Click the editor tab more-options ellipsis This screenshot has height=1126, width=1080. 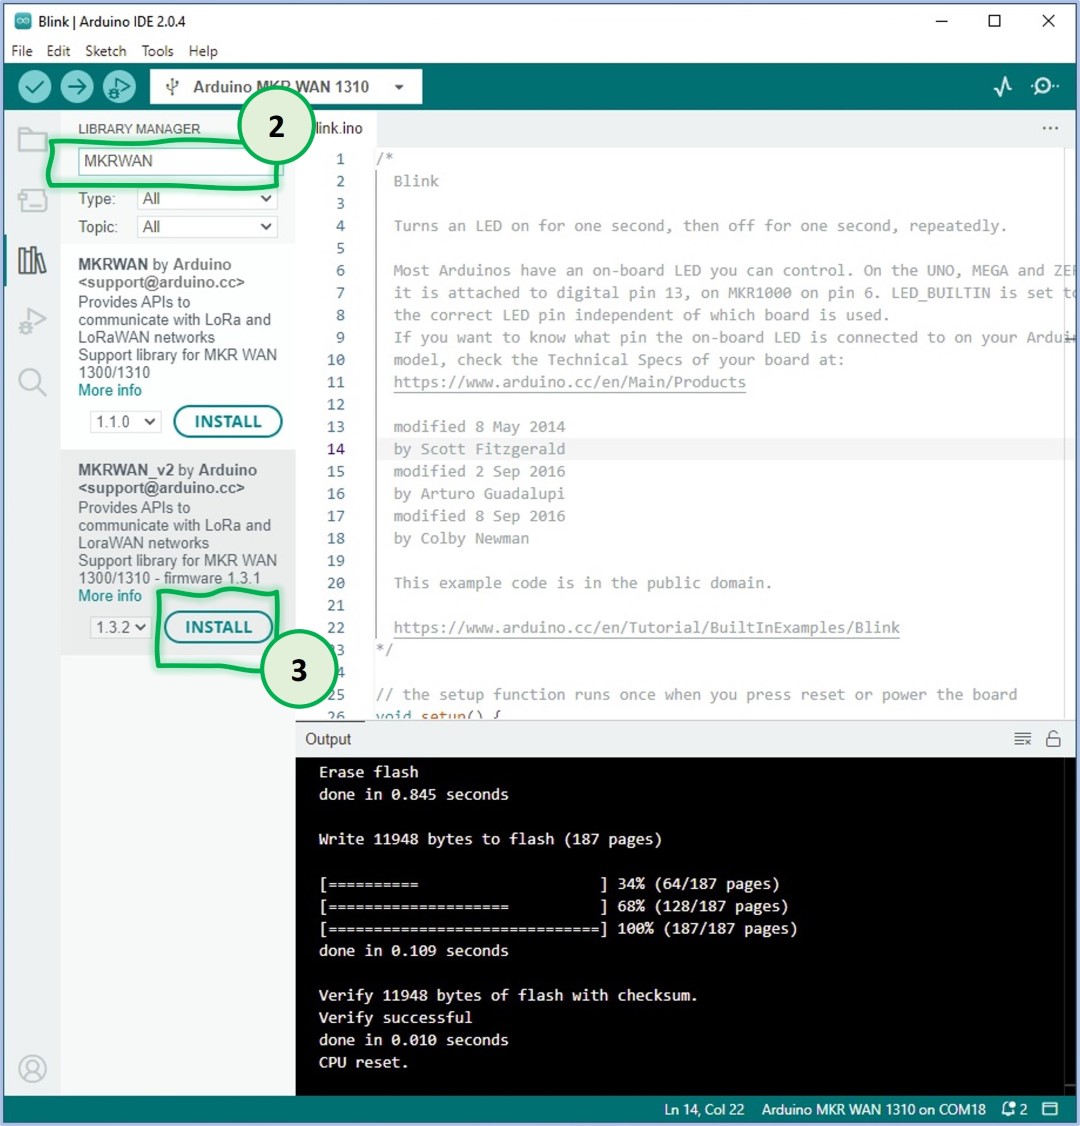click(1050, 129)
